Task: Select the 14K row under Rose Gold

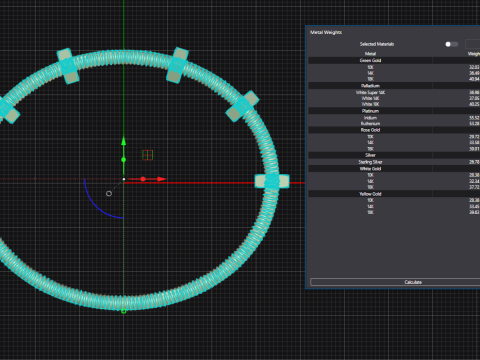Action: coord(394,143)
